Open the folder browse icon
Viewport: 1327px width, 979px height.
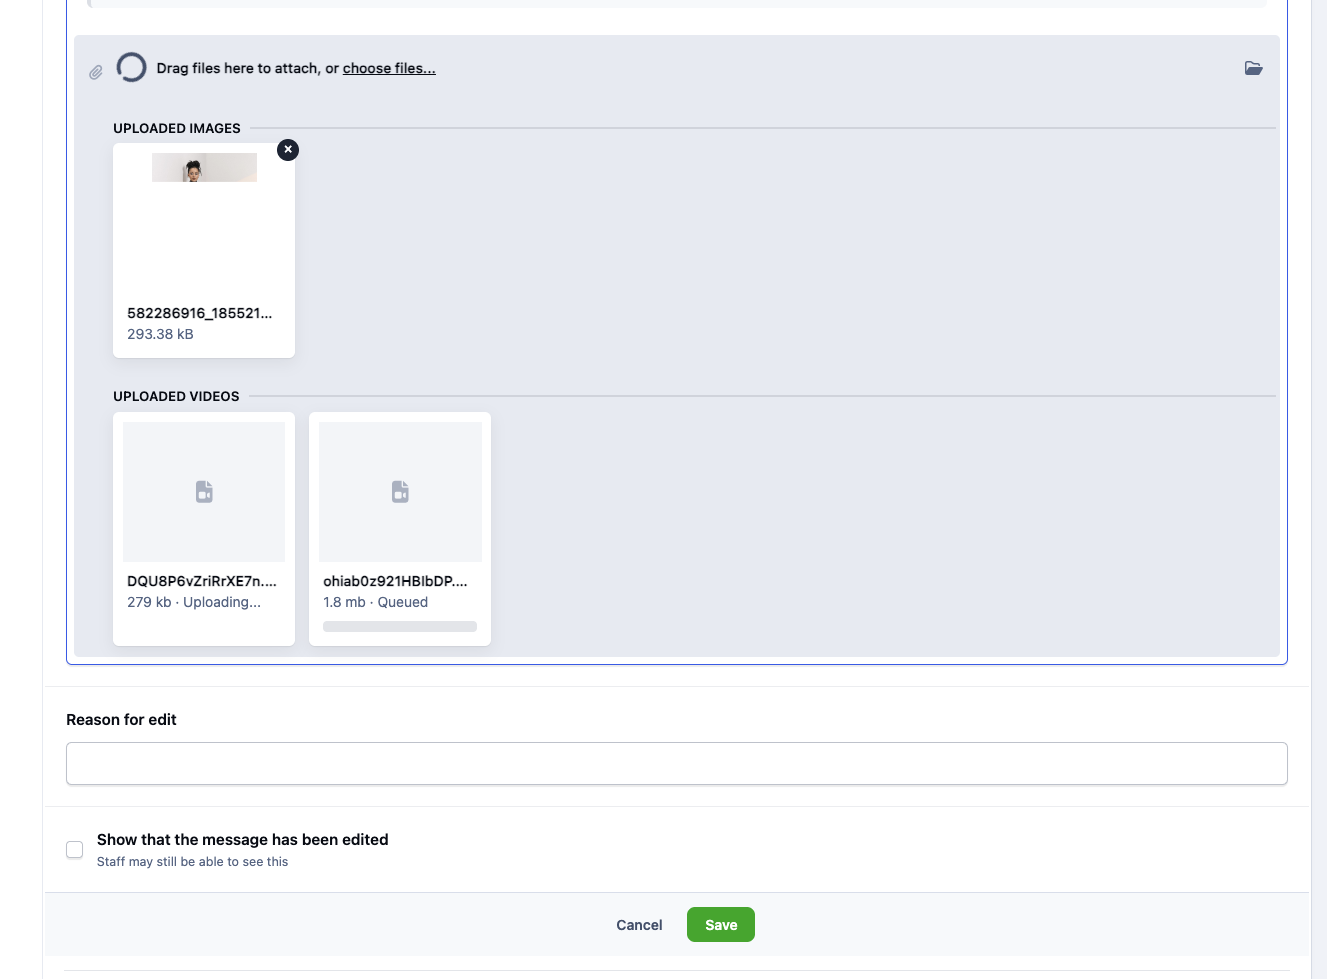point(1253,68)
